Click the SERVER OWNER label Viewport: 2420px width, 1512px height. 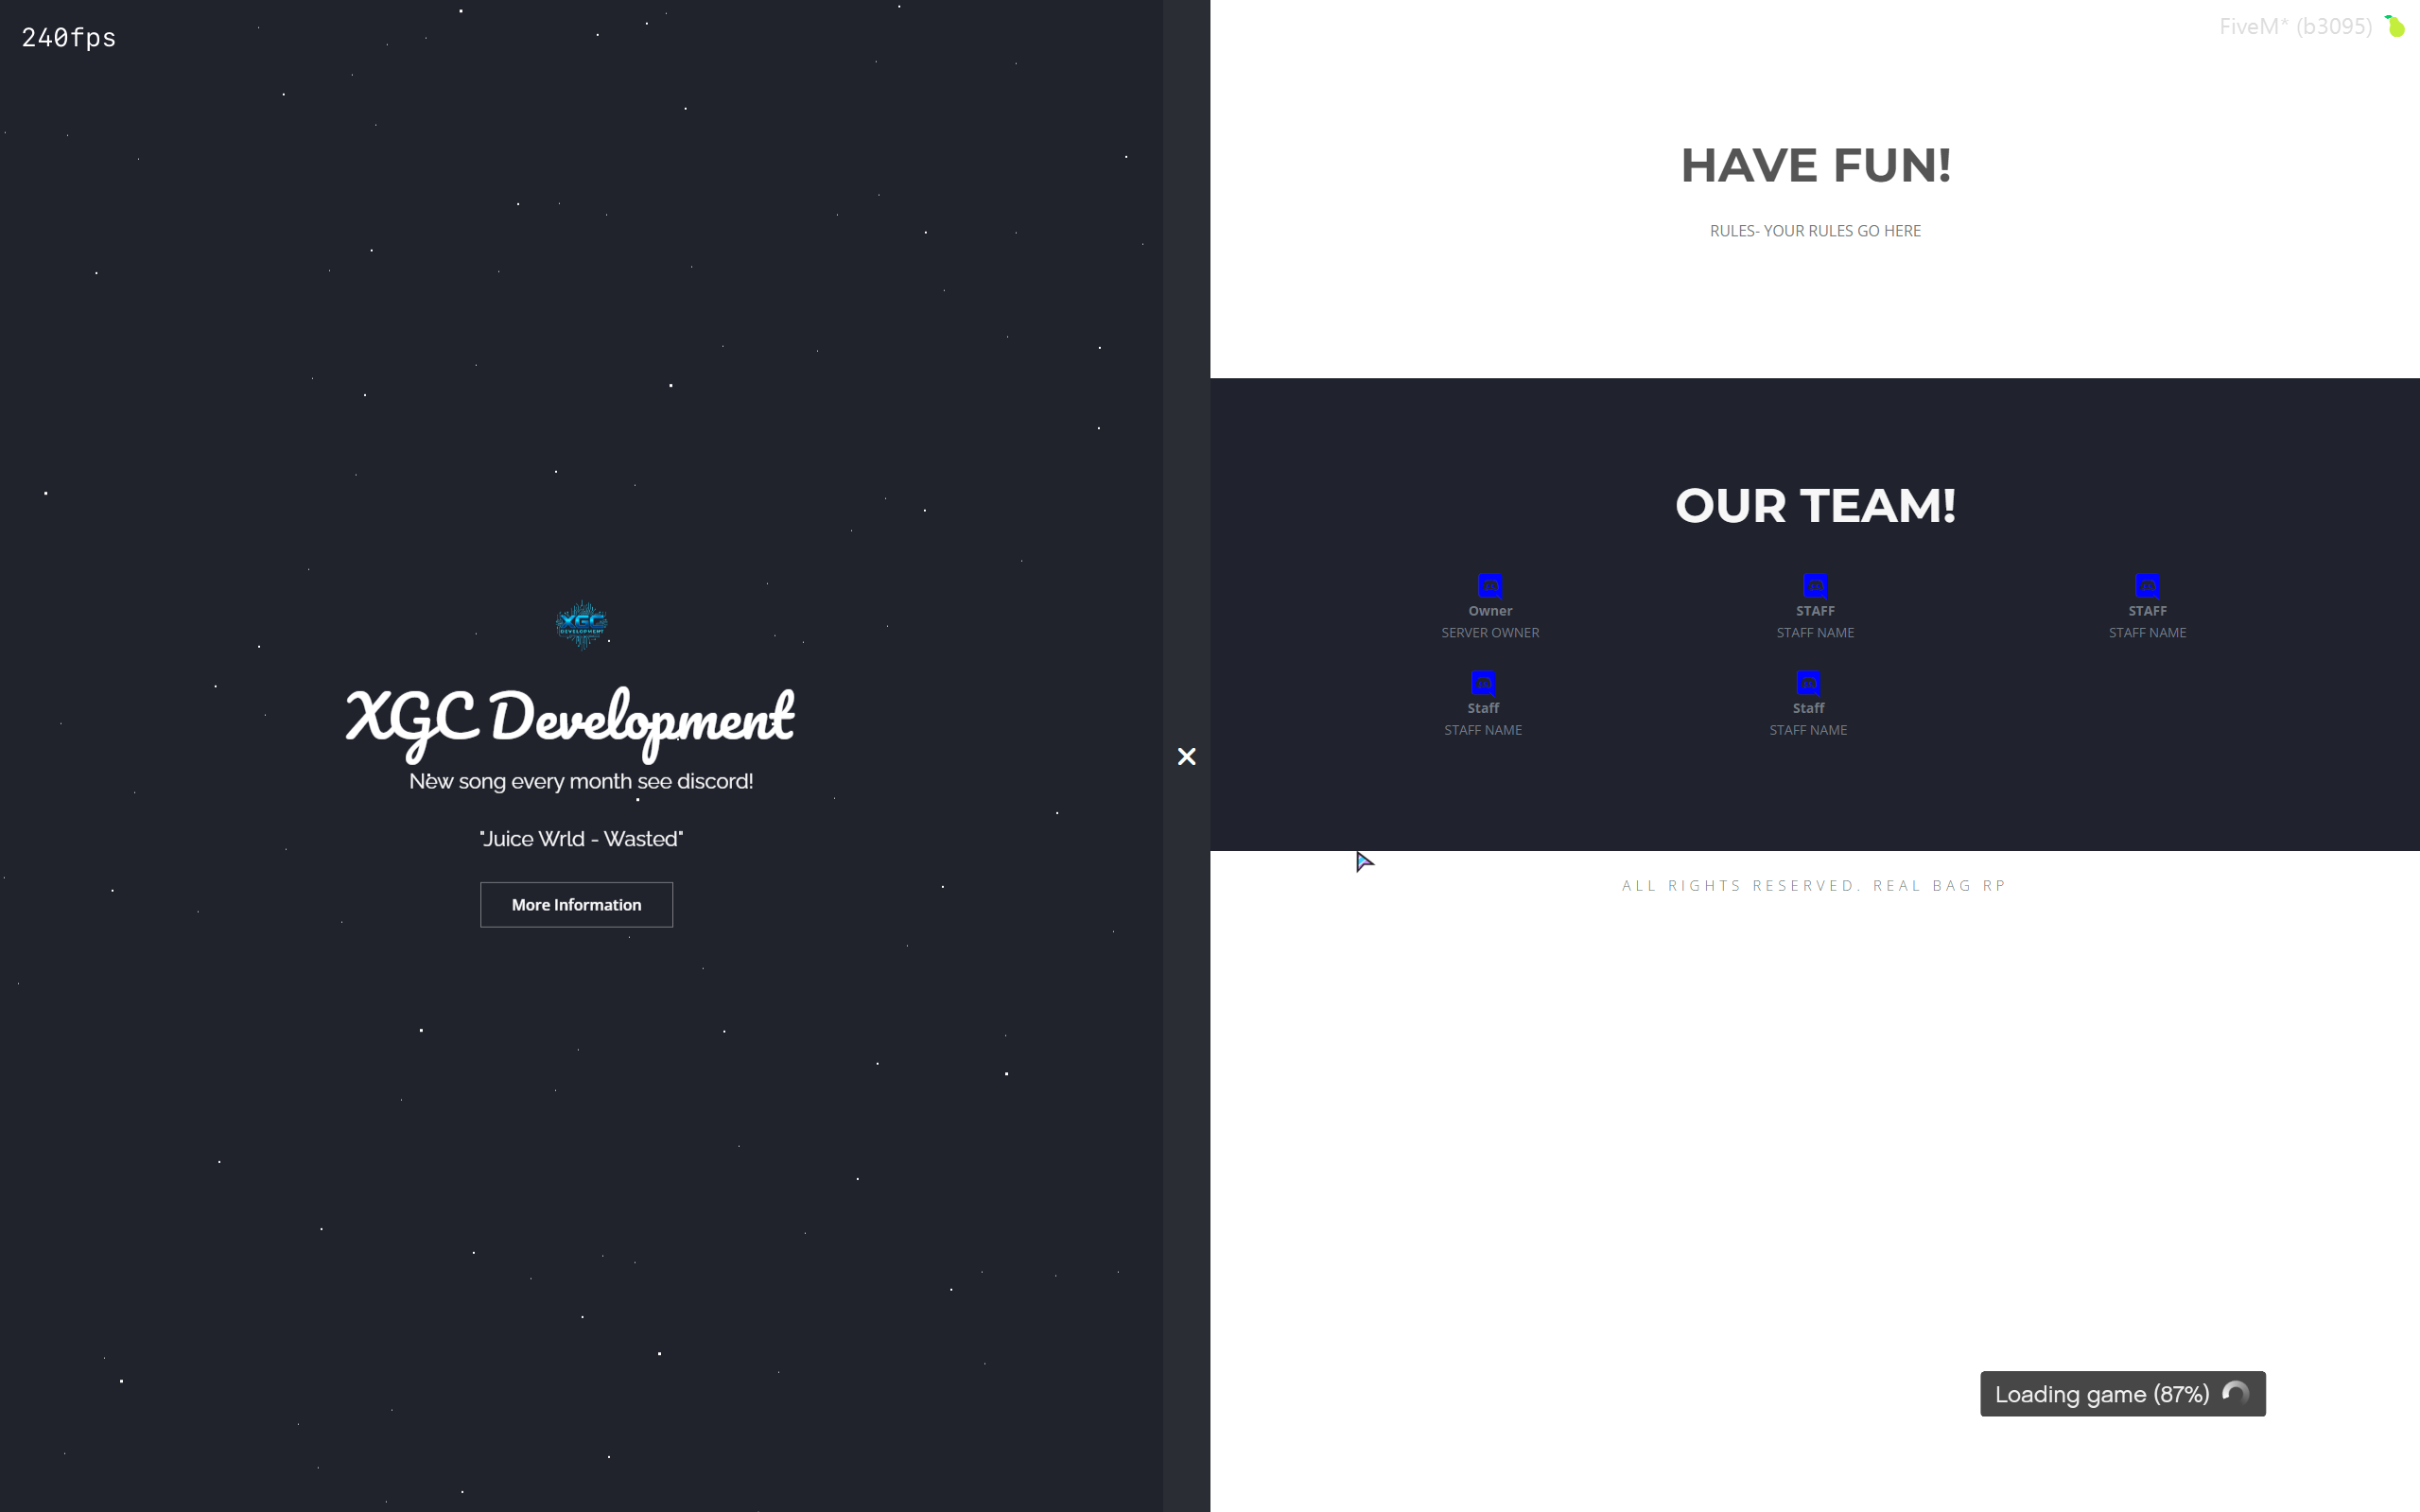tap(1490, 633)
